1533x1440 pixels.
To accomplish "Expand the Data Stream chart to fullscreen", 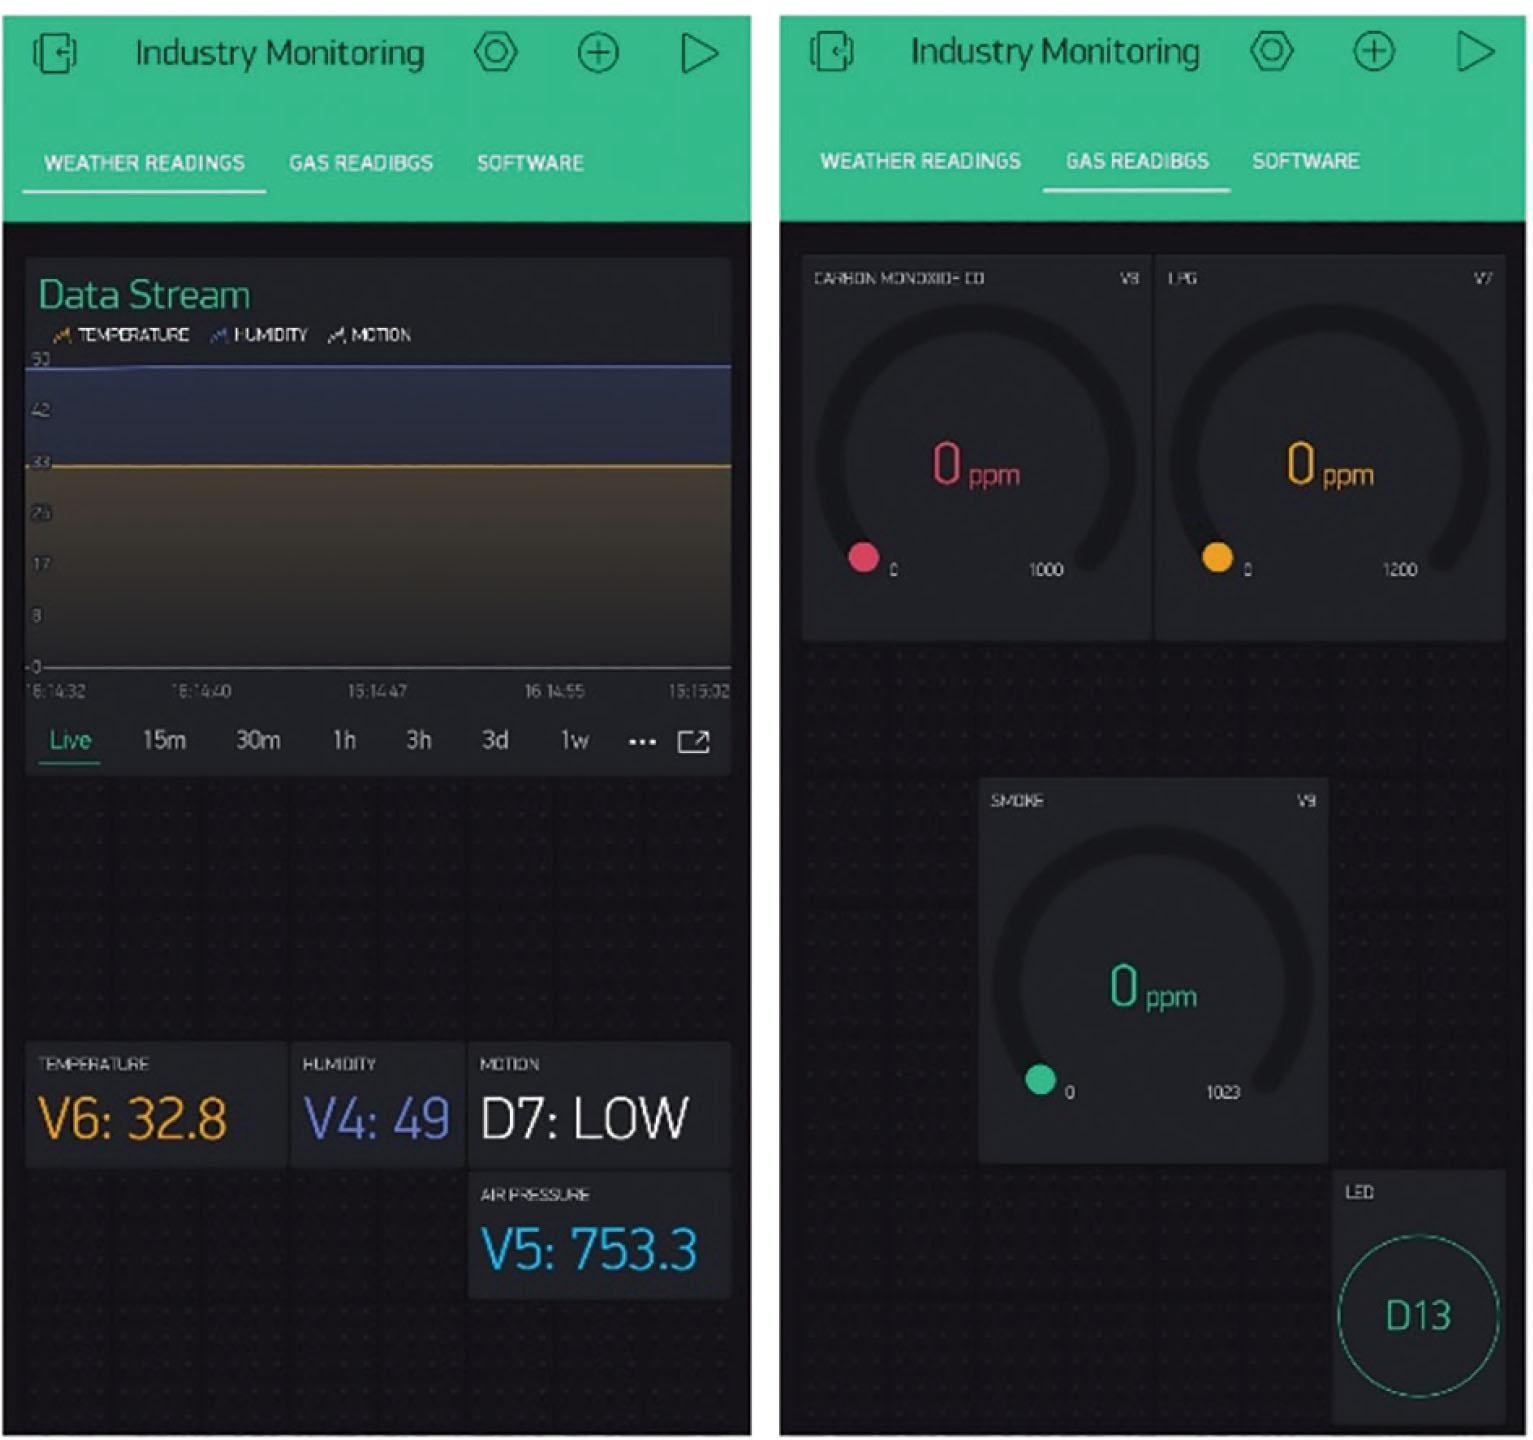I will (x=695, y=742).
